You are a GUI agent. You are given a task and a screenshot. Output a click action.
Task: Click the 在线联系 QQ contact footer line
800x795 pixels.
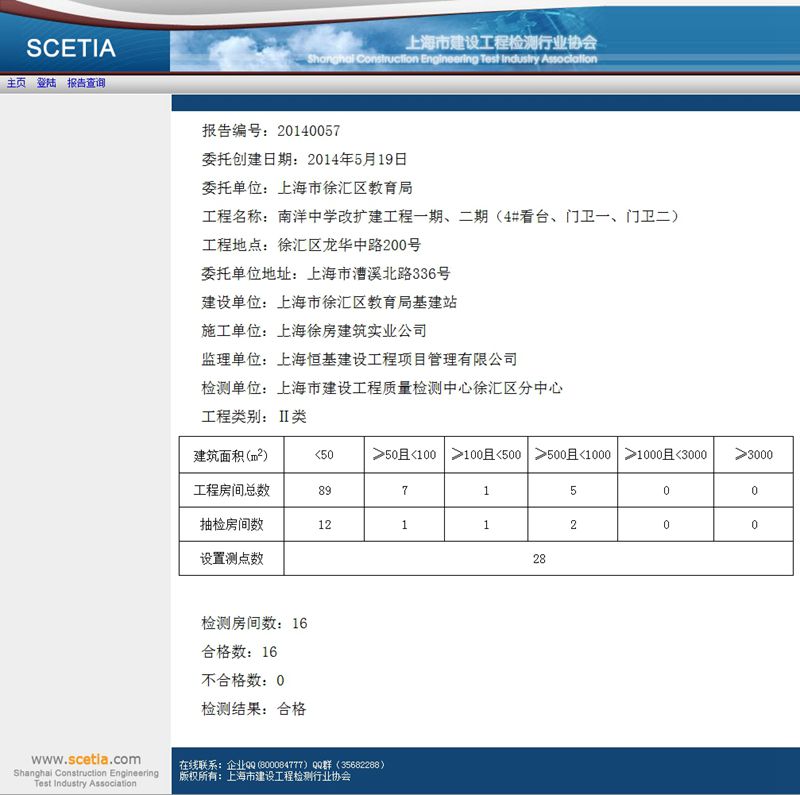pos(282,765)
